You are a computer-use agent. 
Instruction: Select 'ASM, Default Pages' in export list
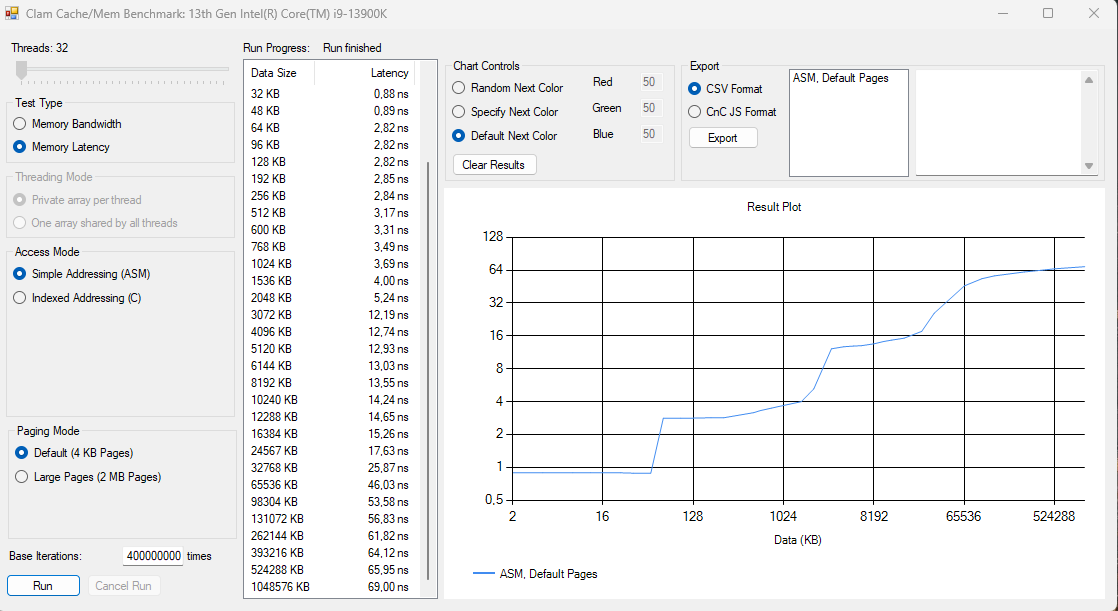click(841, 78)
